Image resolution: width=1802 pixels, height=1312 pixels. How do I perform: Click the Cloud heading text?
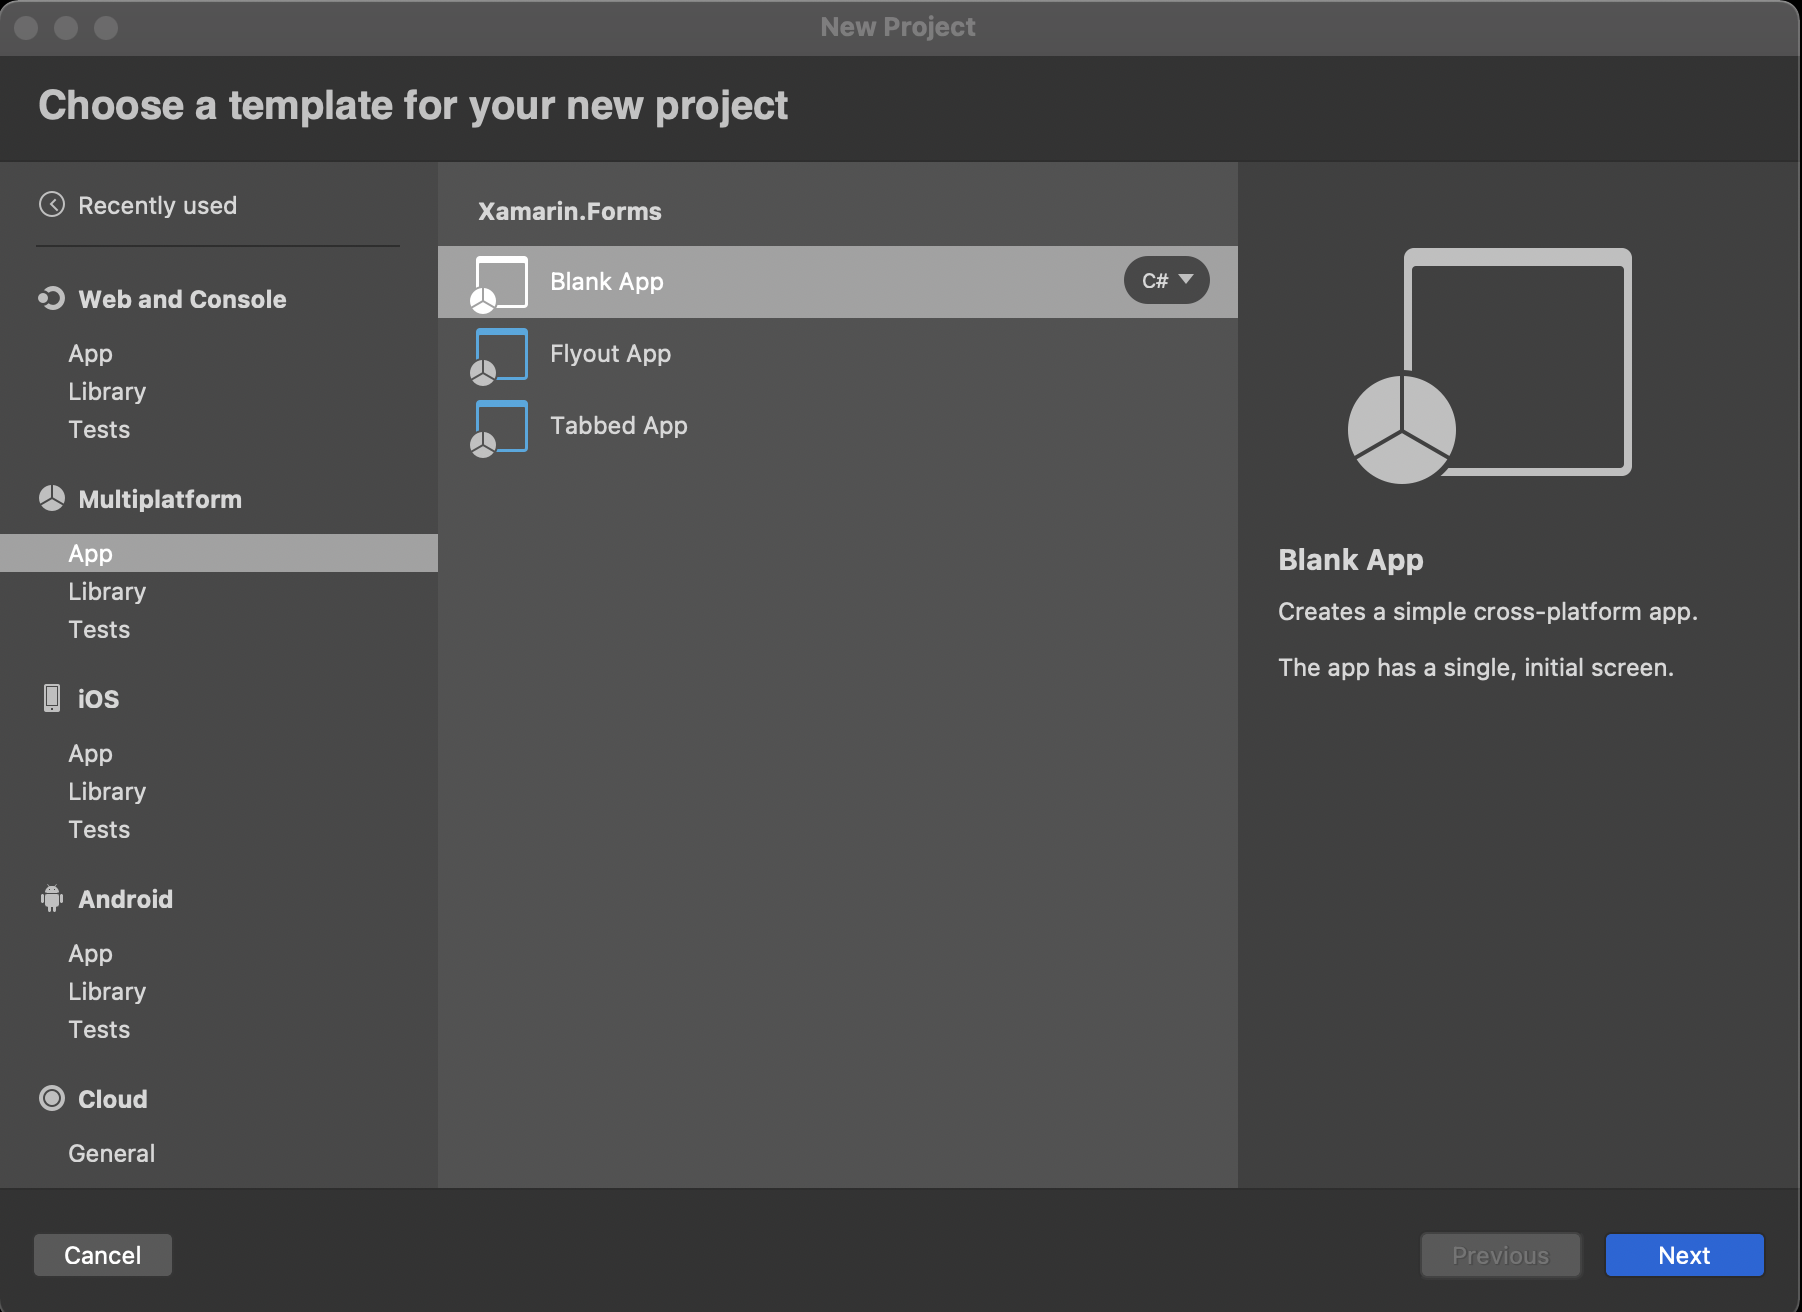pyautogui.click(x=113, y=1099)
